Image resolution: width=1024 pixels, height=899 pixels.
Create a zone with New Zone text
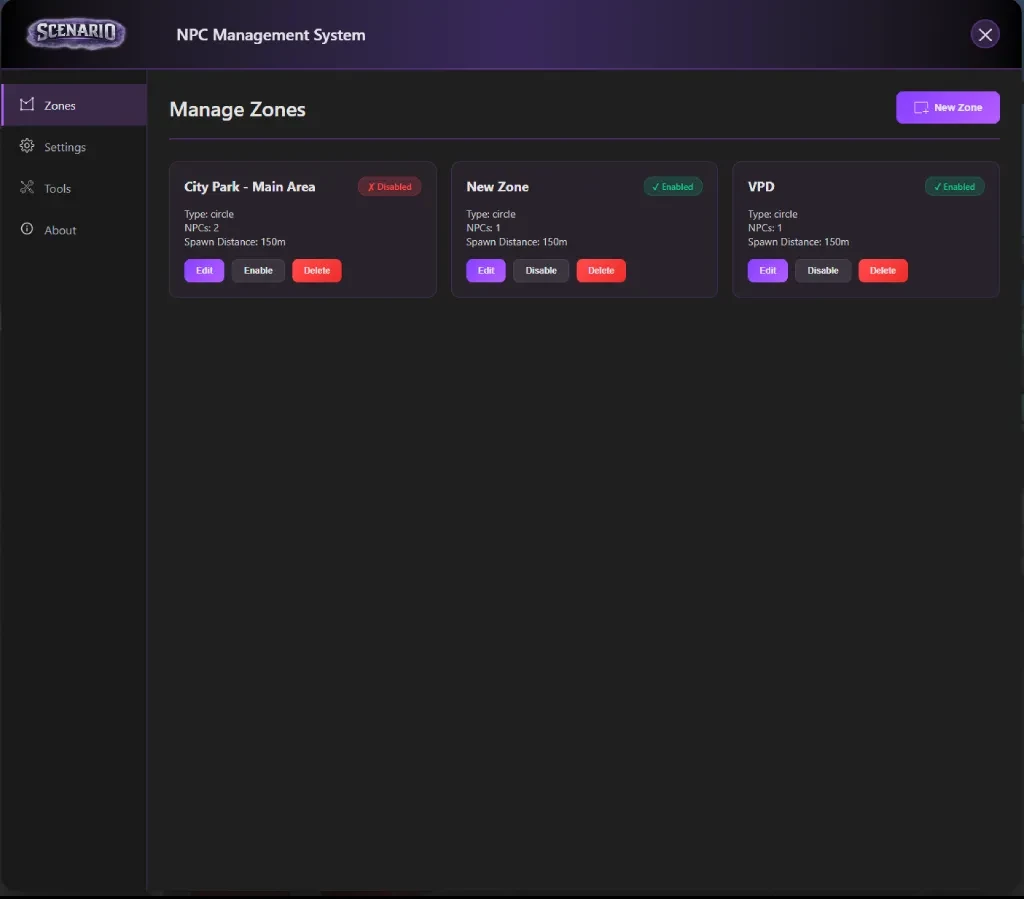(958, 108)
